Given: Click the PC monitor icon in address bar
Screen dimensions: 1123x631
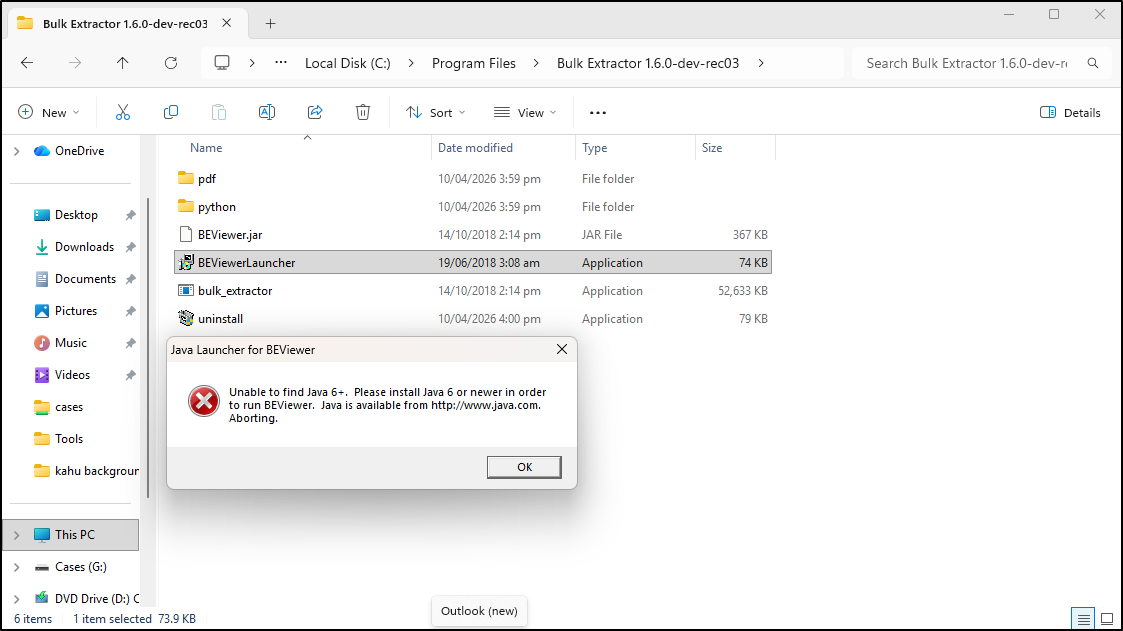Looking at the screenshot, I should click(x=222, y=63).
